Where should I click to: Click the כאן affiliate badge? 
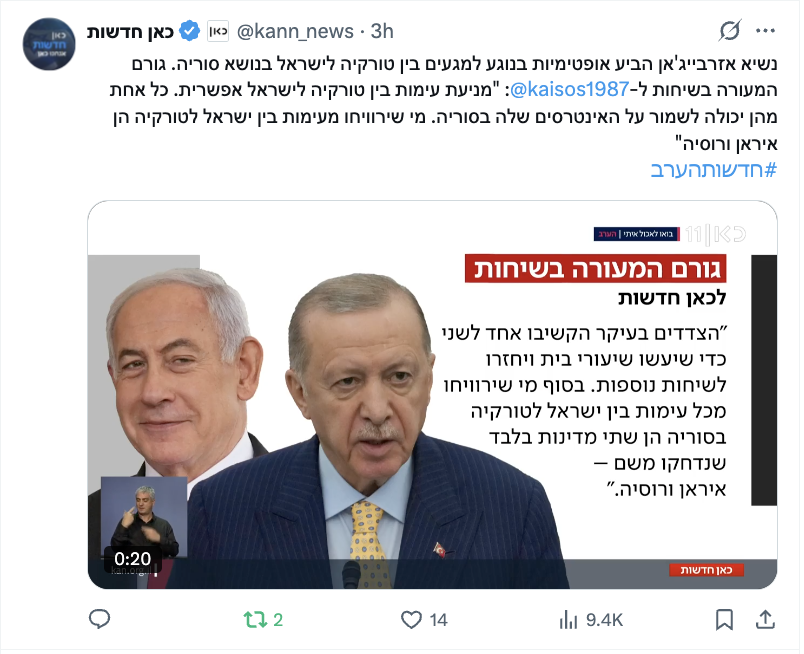coord(218,31)
